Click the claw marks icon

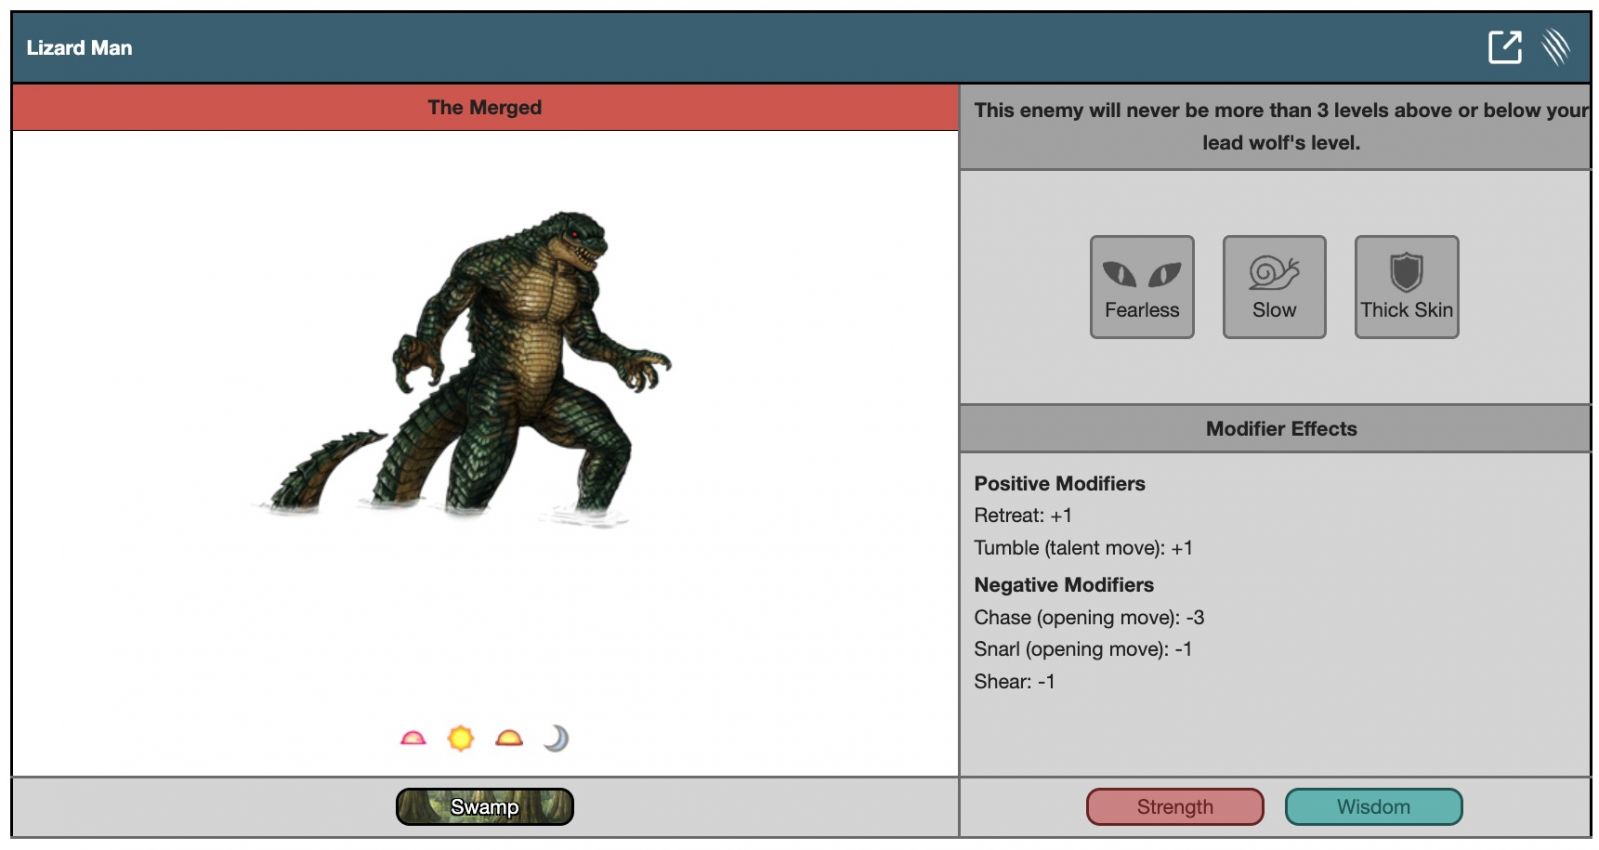[1556, 47]
